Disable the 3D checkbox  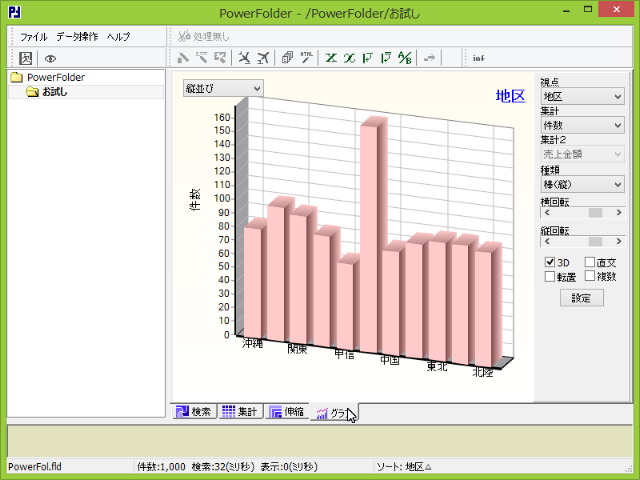(550, 262)
